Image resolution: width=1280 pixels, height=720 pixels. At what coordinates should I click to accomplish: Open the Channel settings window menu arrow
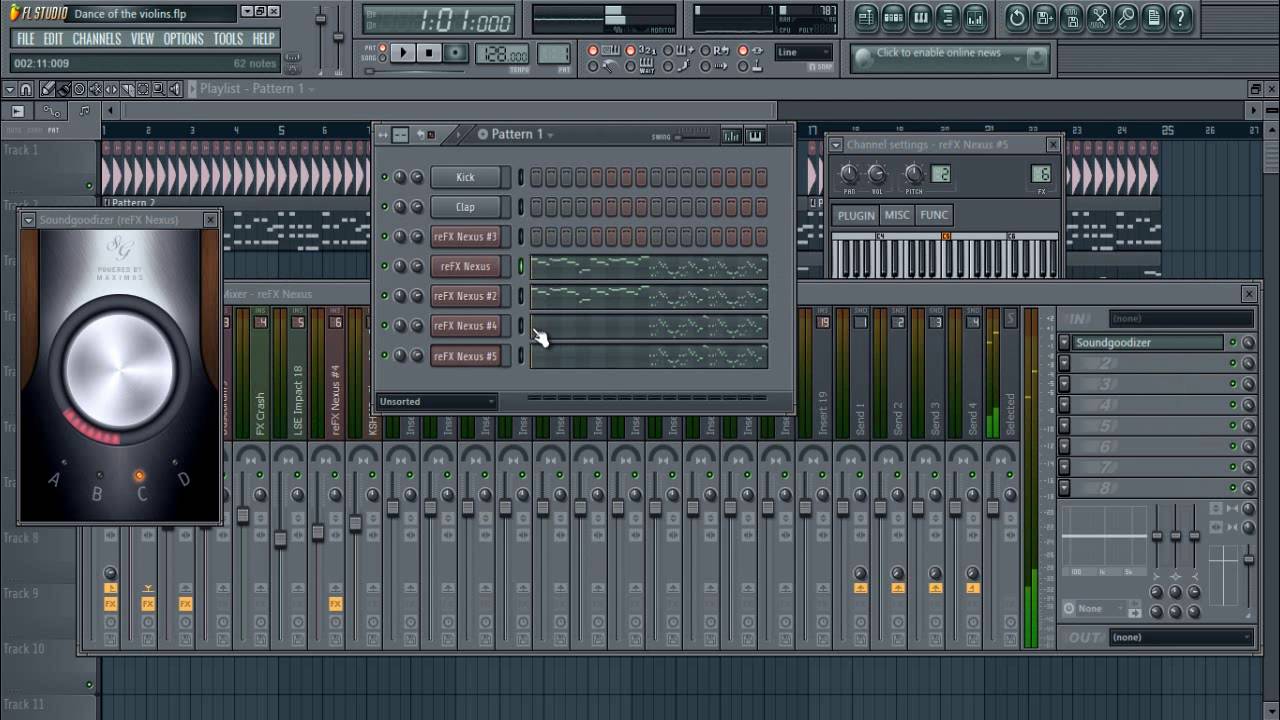pyautogui.click(x=836, y=145)
